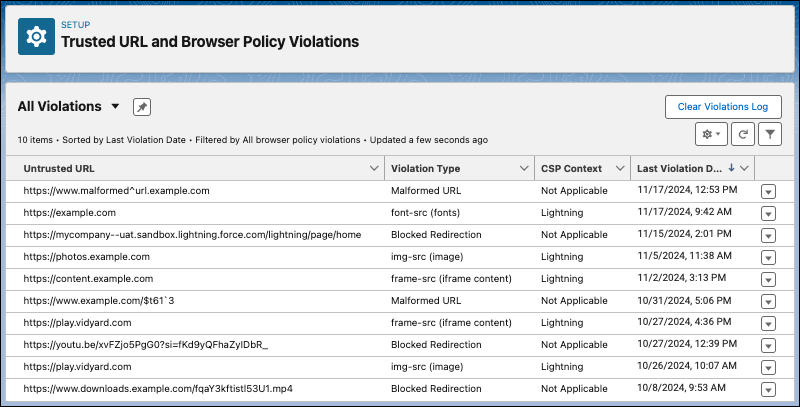This screenshot has width=800, height=407.
Task: Sort by the Untrusted URL column header
Action: point(60,168)
